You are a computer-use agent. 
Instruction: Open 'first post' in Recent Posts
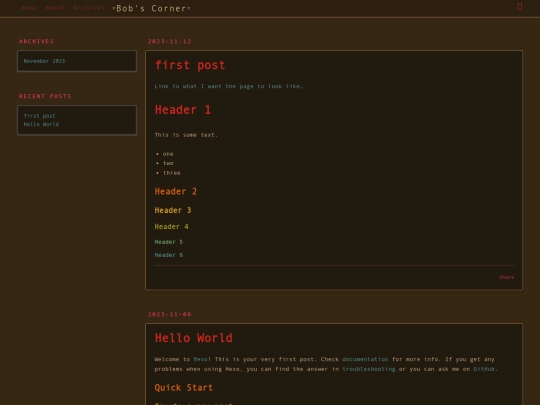point(40,116)
